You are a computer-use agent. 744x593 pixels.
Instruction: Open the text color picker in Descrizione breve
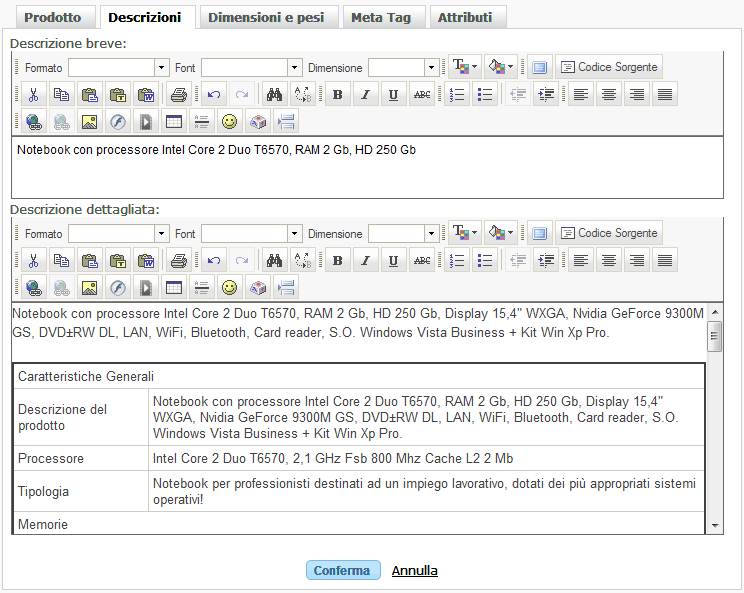(464, 67)
